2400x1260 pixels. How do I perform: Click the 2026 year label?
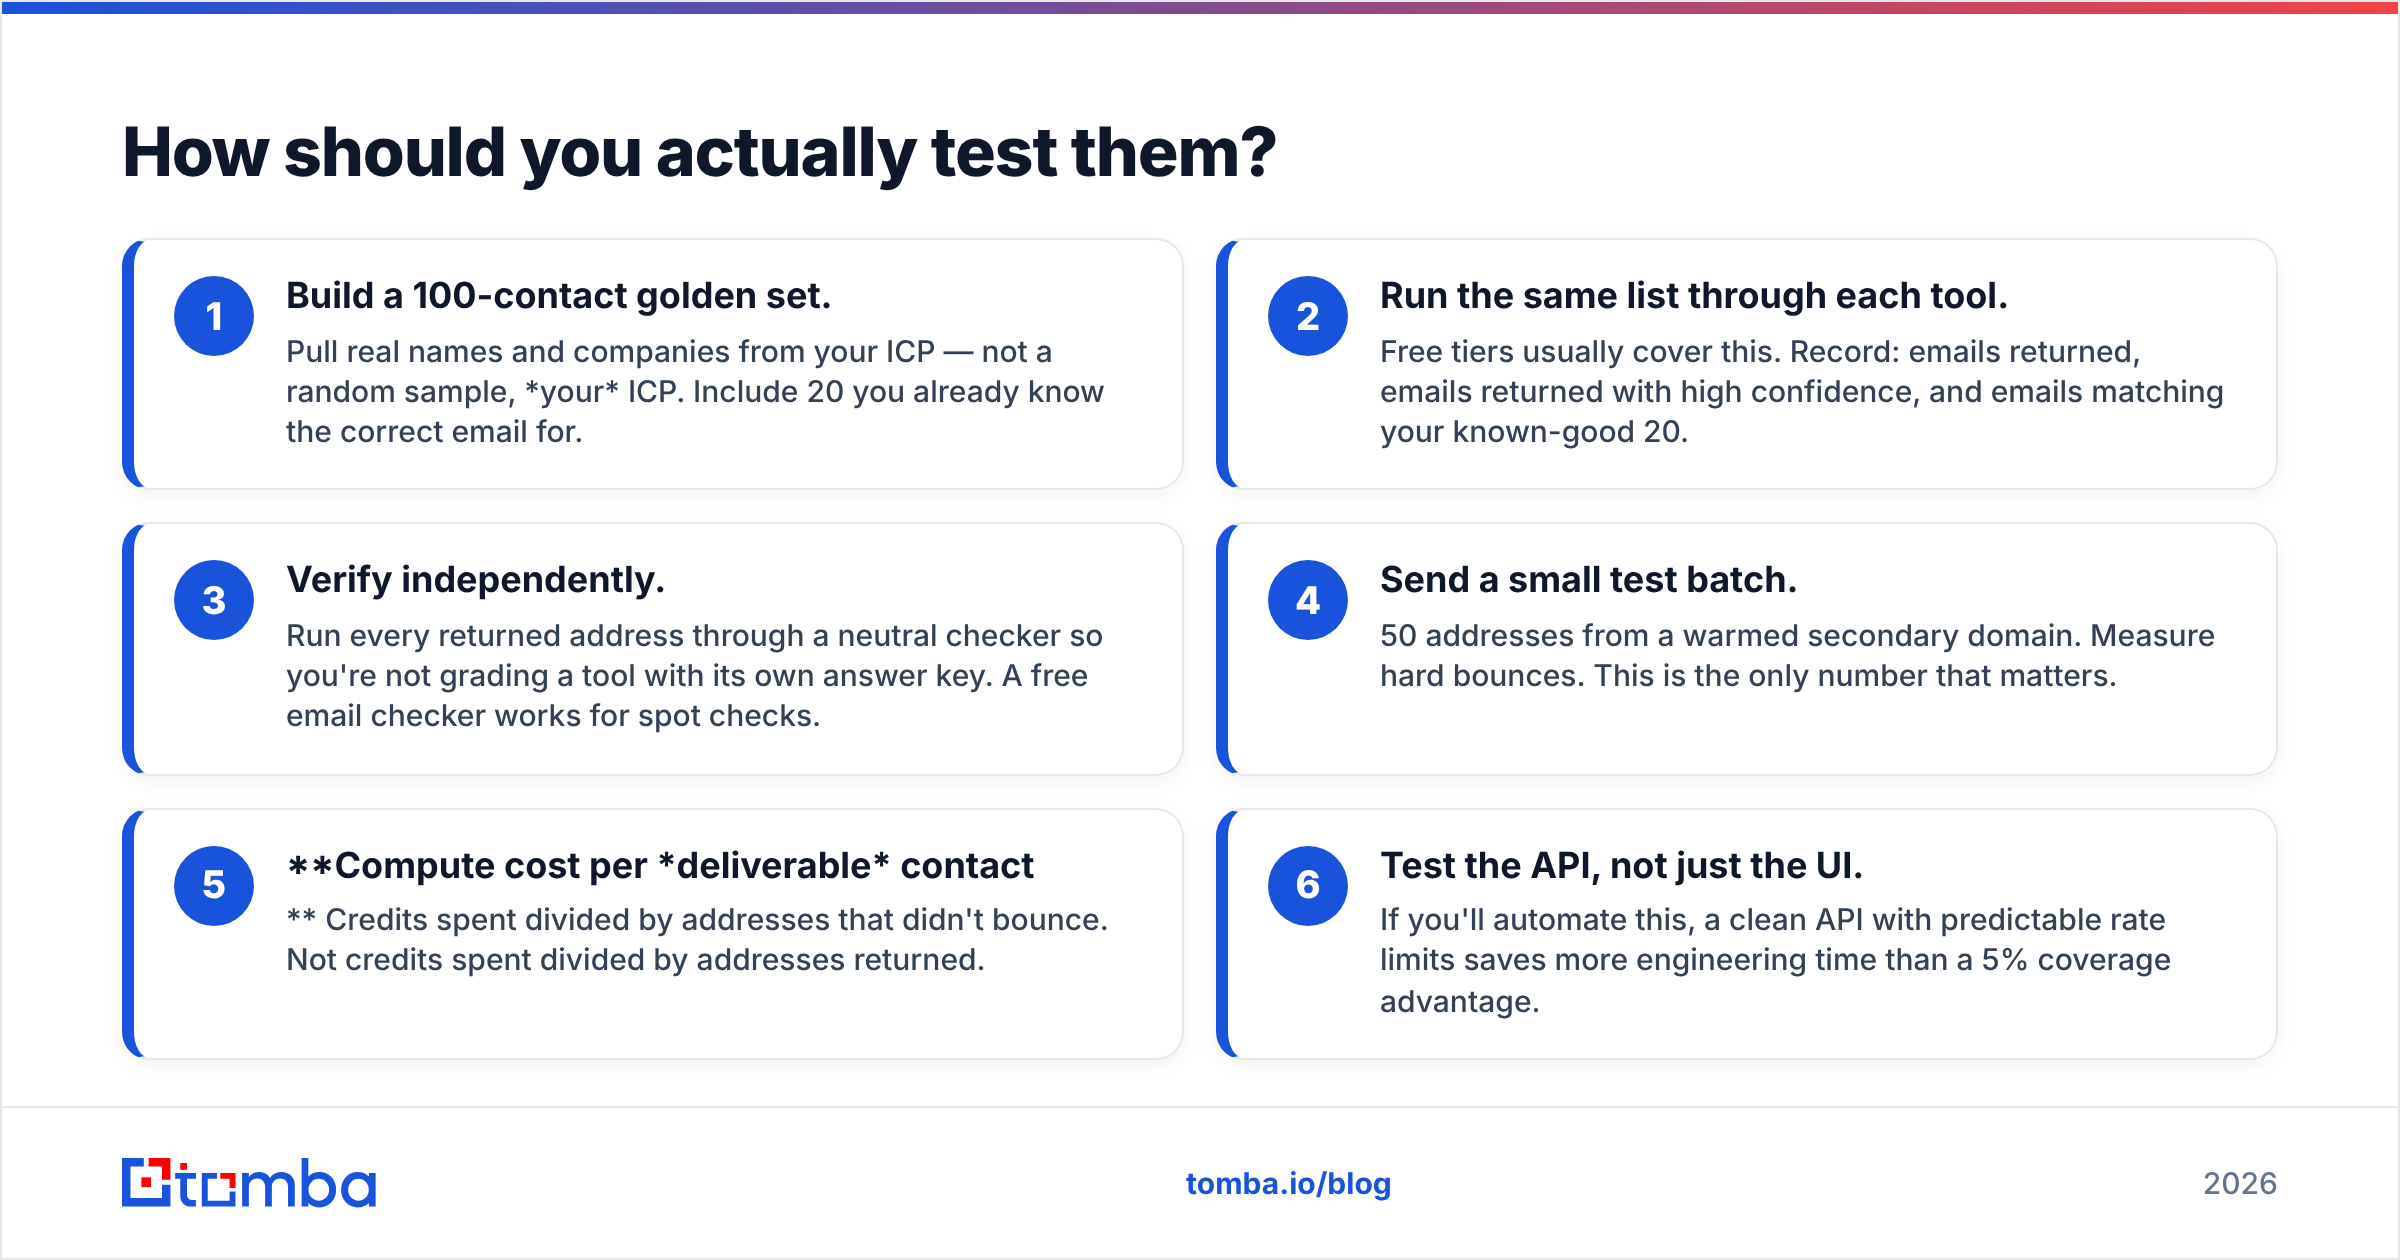click(x=2240, y=1184)
